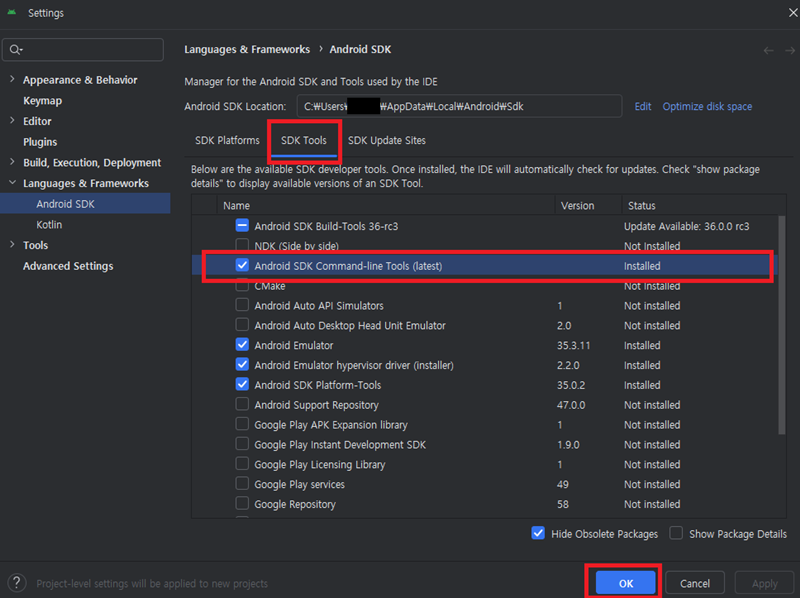Click version 35.3.11 of Android Emulator
This screenshot has height=598, width=800.
coord(573,345)
